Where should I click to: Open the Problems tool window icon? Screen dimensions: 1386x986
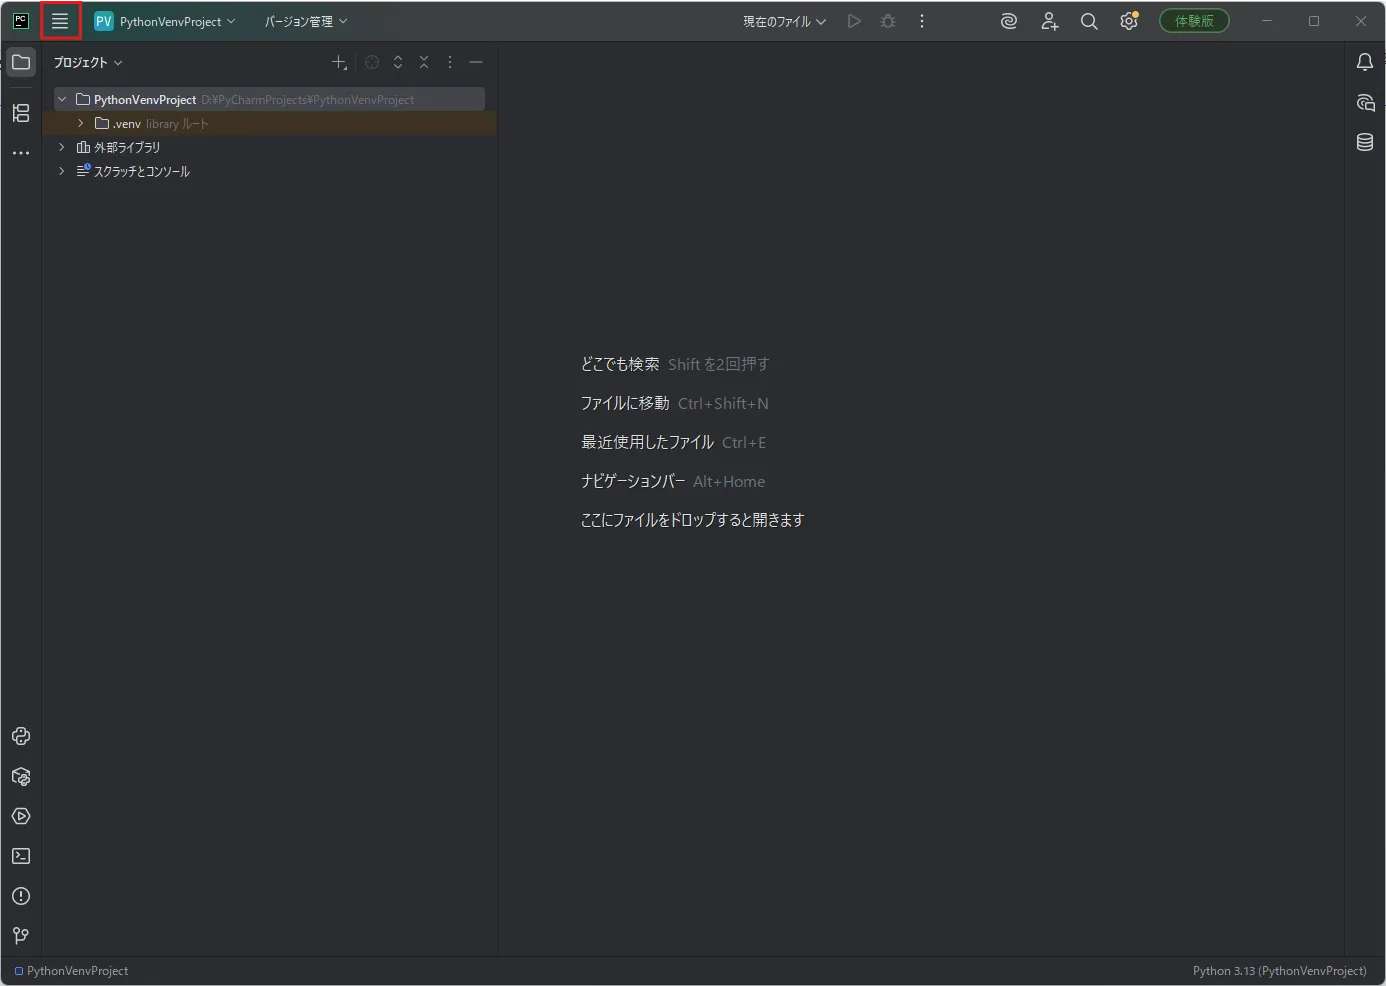coord(21,896)
